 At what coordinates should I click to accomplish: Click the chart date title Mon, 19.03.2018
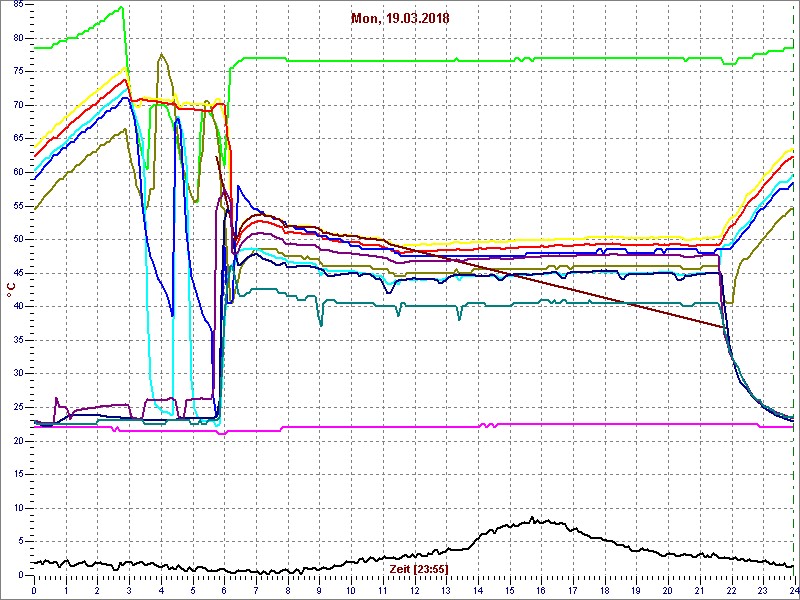(x=400, y=19)
